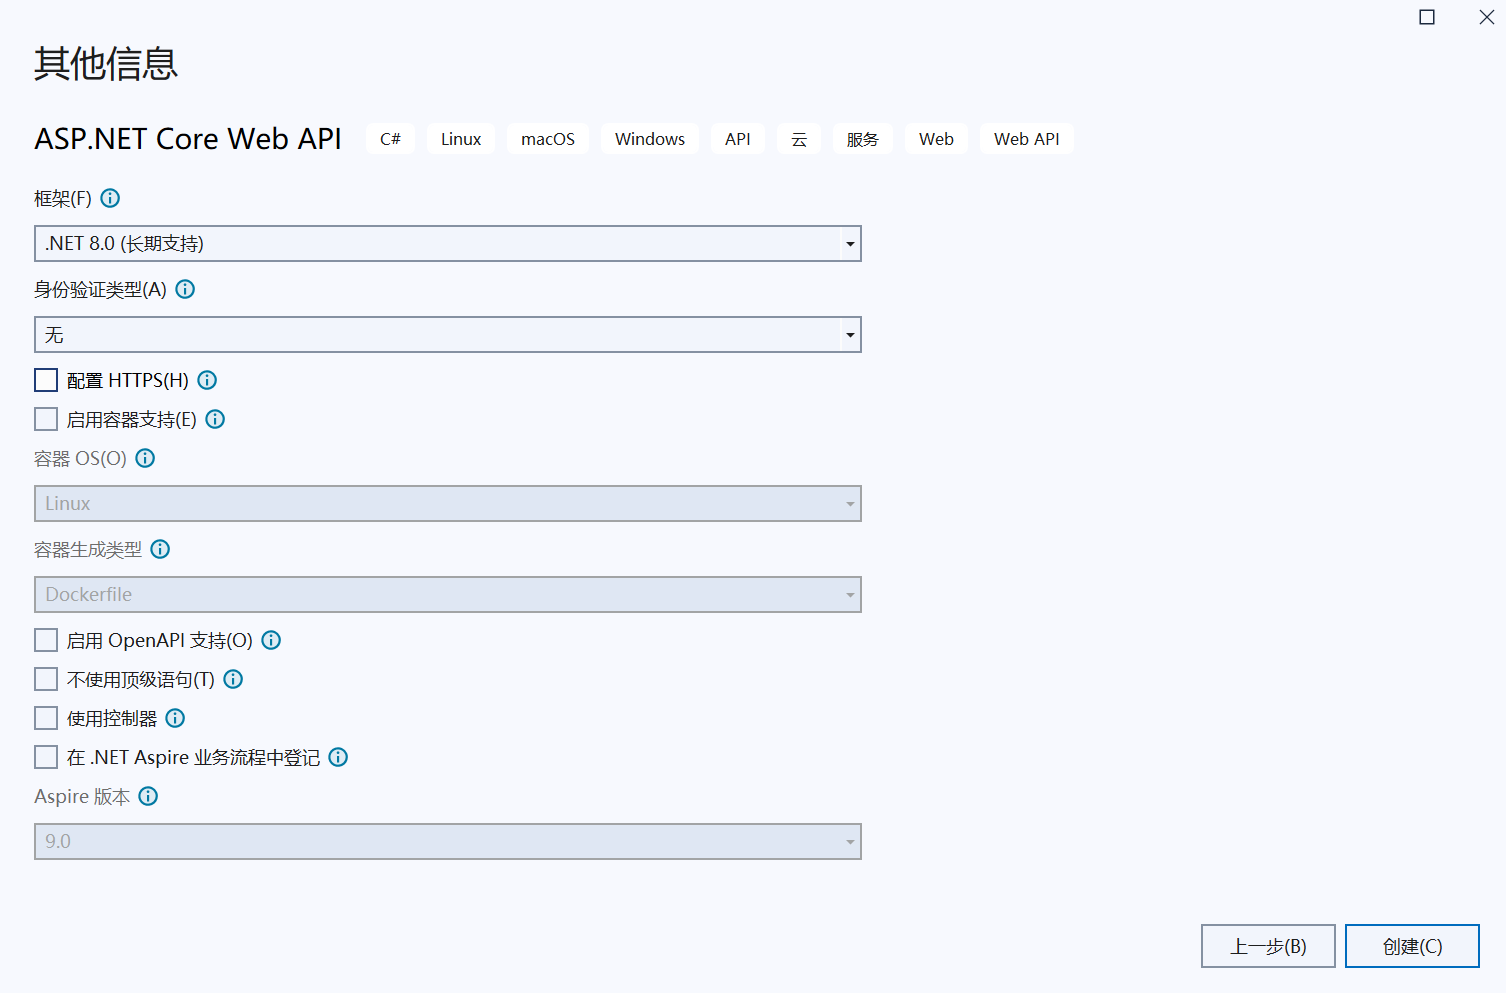The width and height of the screenshot is (1506, 993).
Task: Tick the 不使用顶级语句(T) checkbox
Action: tap(46, 679)
